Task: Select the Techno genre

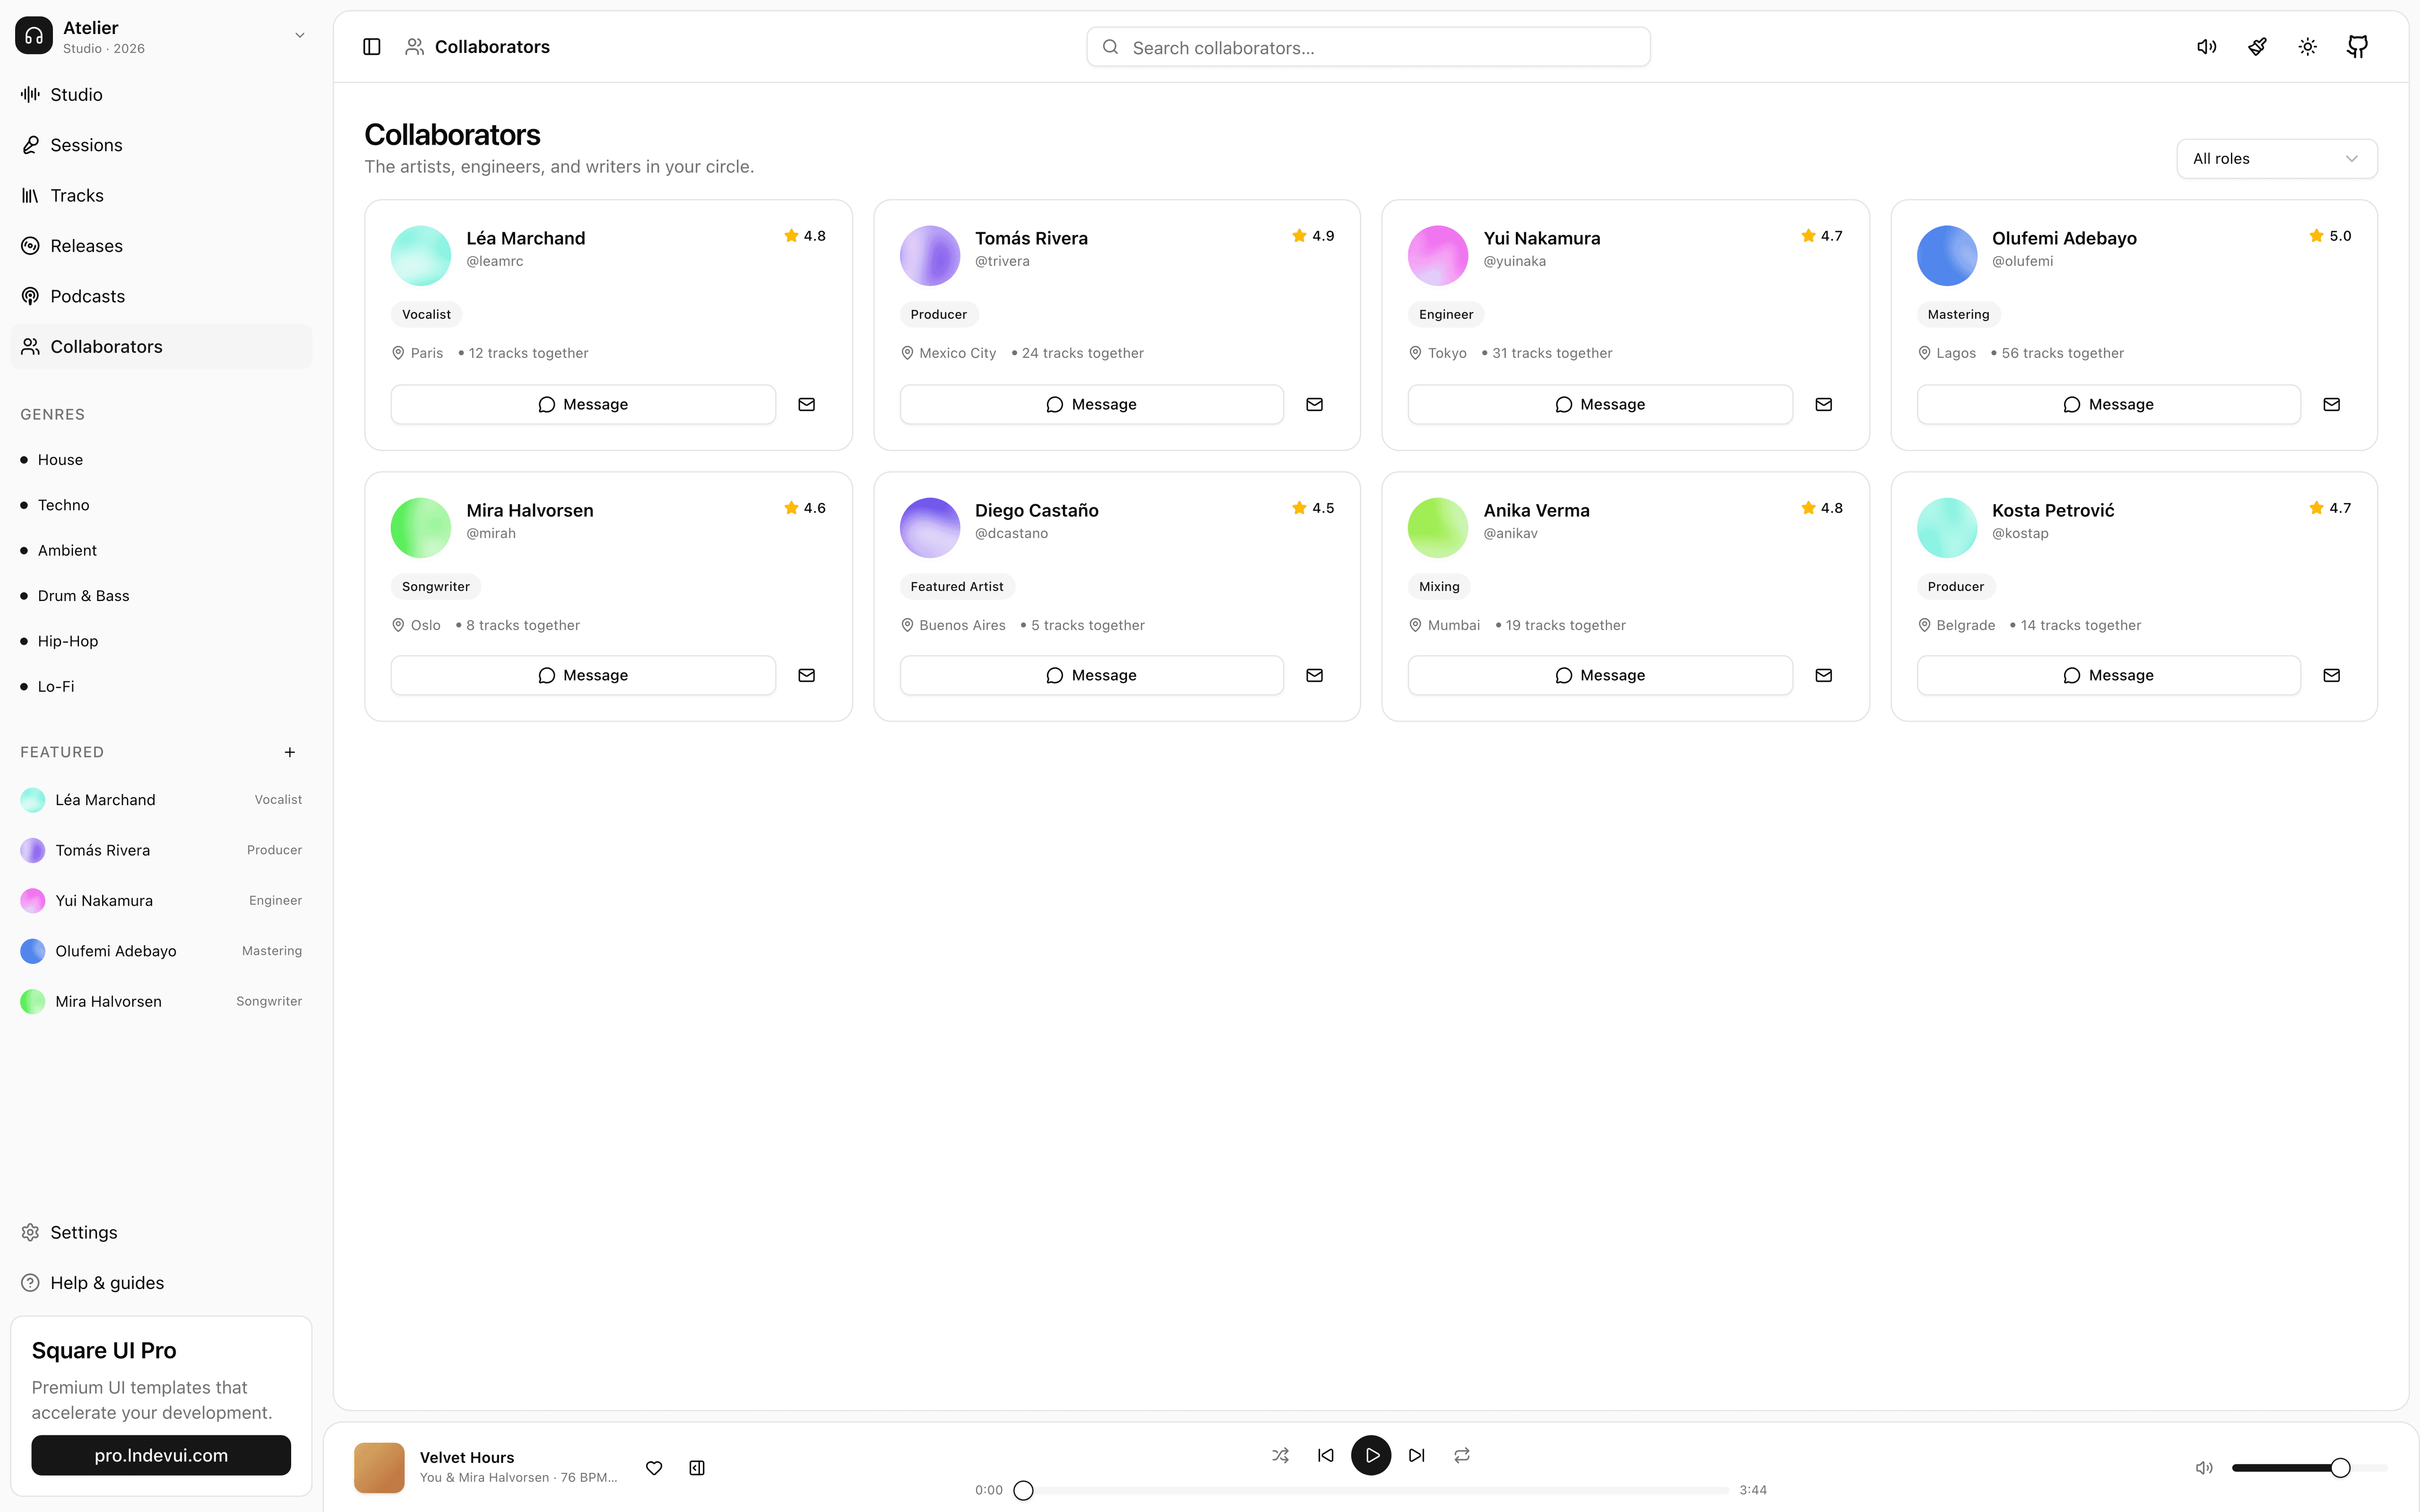Action: [x=161, y=505]
